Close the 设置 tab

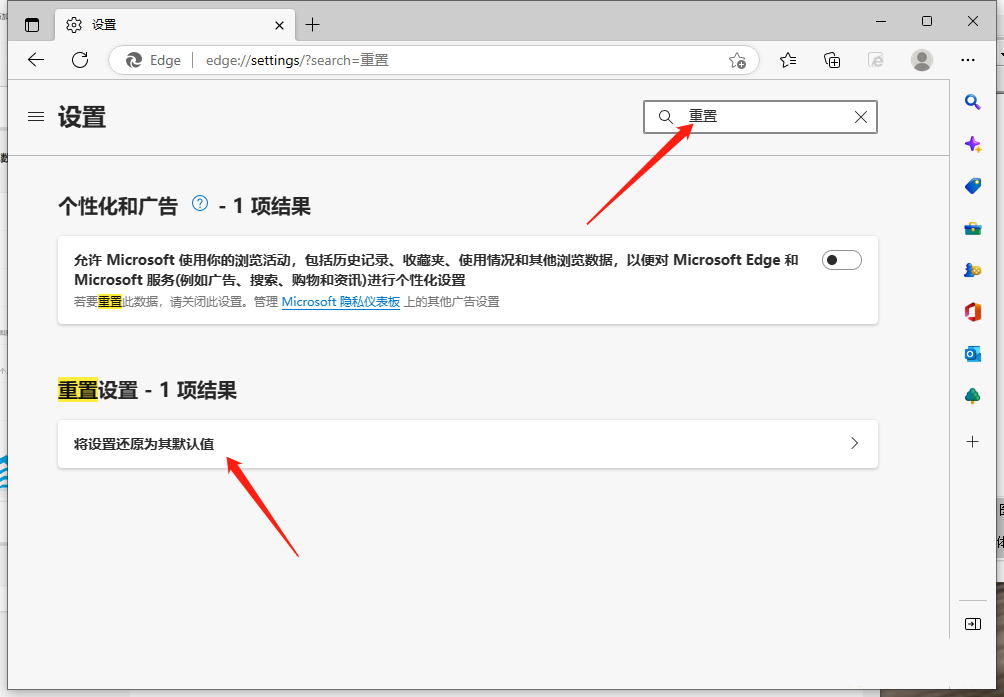pos(279,26)
